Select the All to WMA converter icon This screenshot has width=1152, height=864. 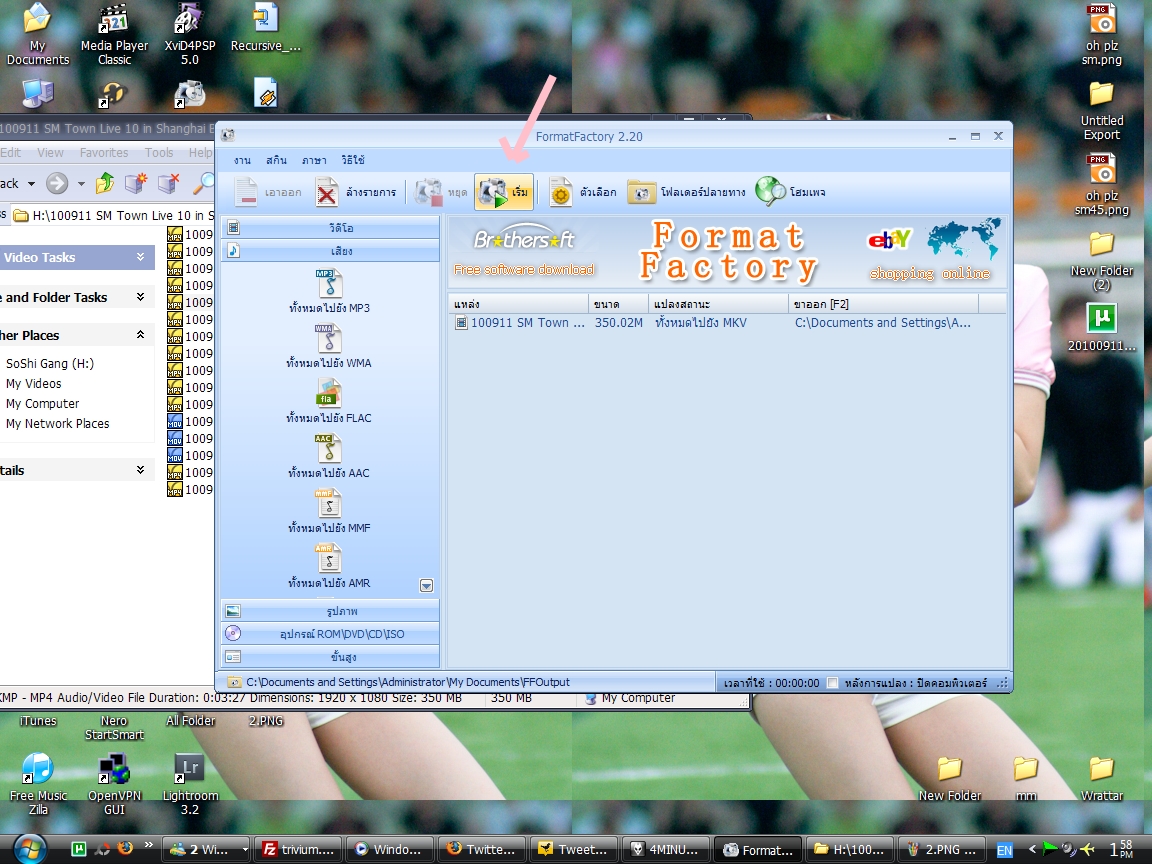point(329,338)
